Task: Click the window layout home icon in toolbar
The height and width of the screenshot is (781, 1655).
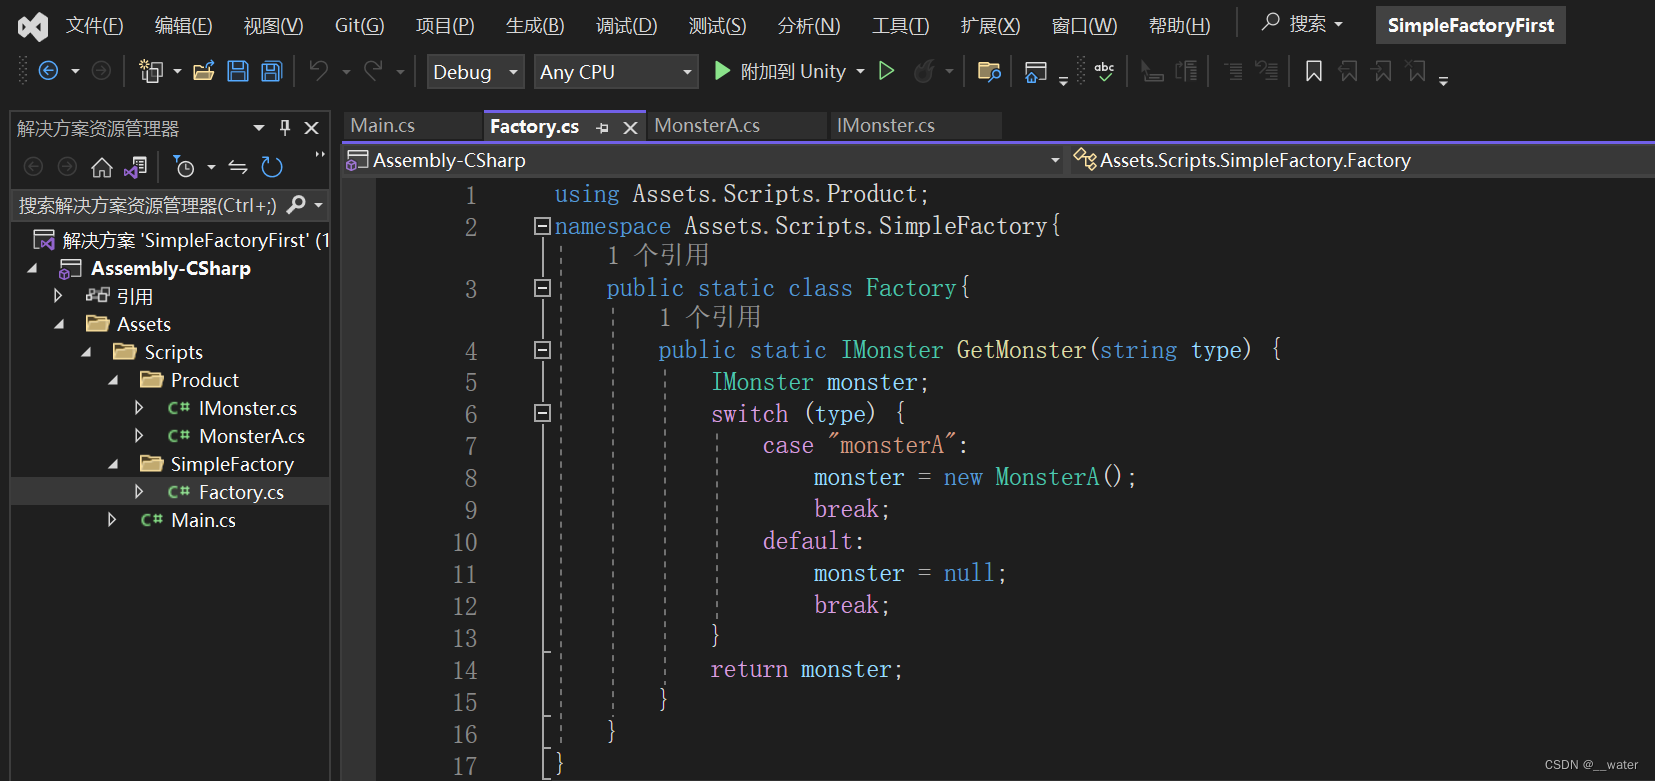Action: tap(1036, 71)
